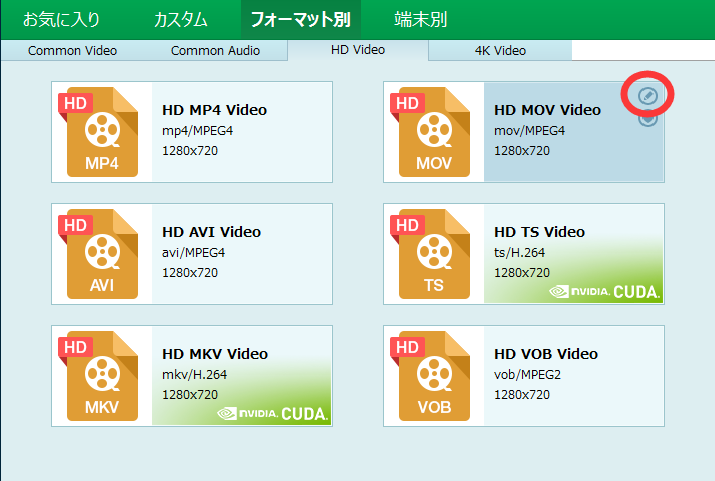Click the HD AVI Video title
Viewport: 715px width, 481px height.
click(x=212, y=232)
